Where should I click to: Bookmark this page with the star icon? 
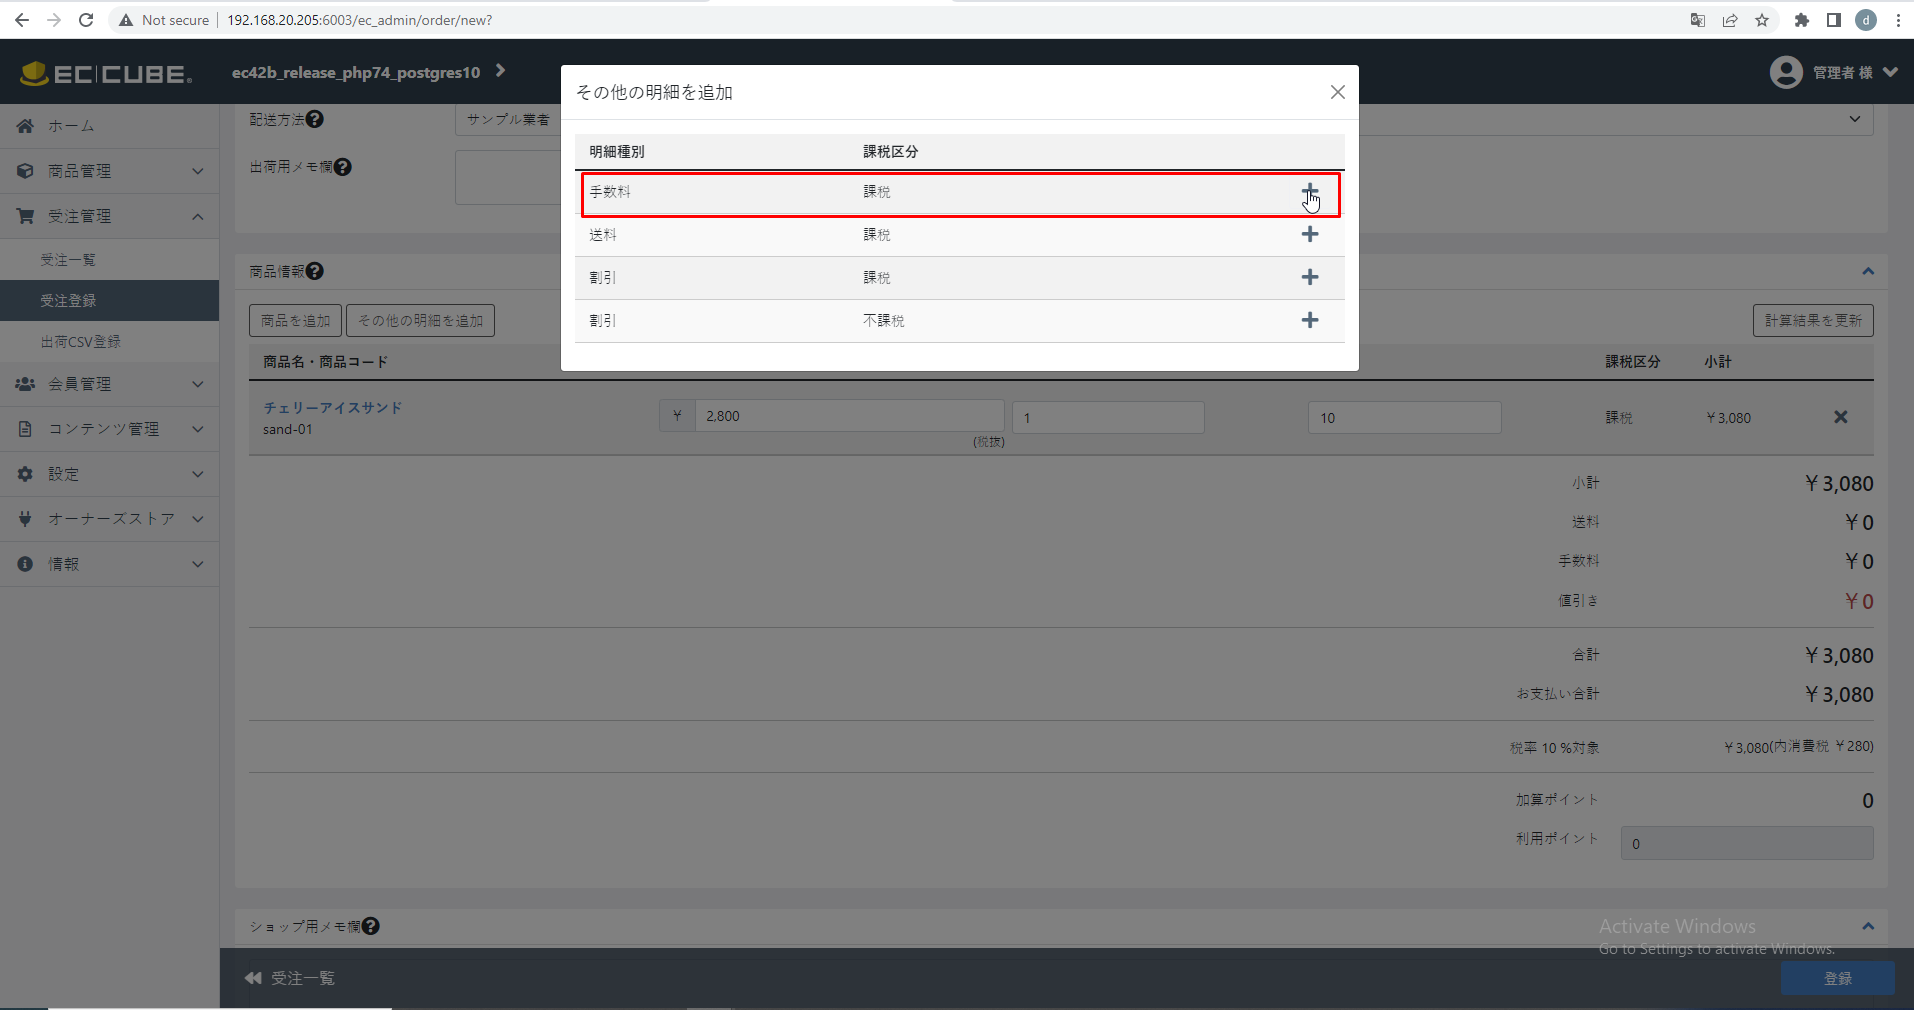tap(1762, 20)
